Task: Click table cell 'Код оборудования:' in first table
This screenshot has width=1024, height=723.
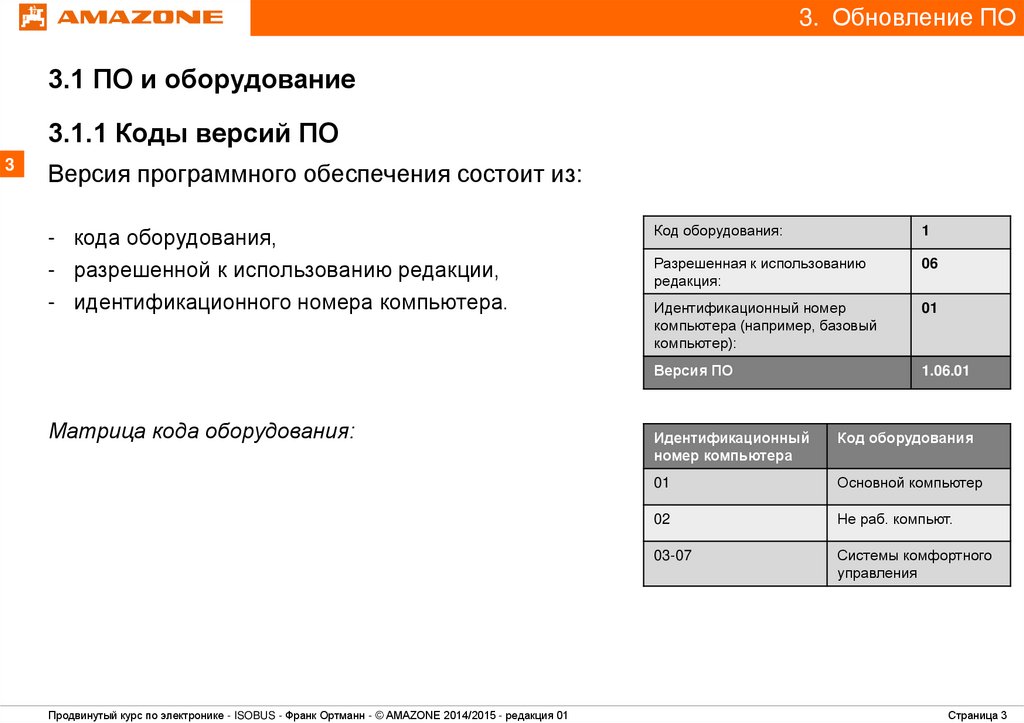Action: tap(777, 232)
